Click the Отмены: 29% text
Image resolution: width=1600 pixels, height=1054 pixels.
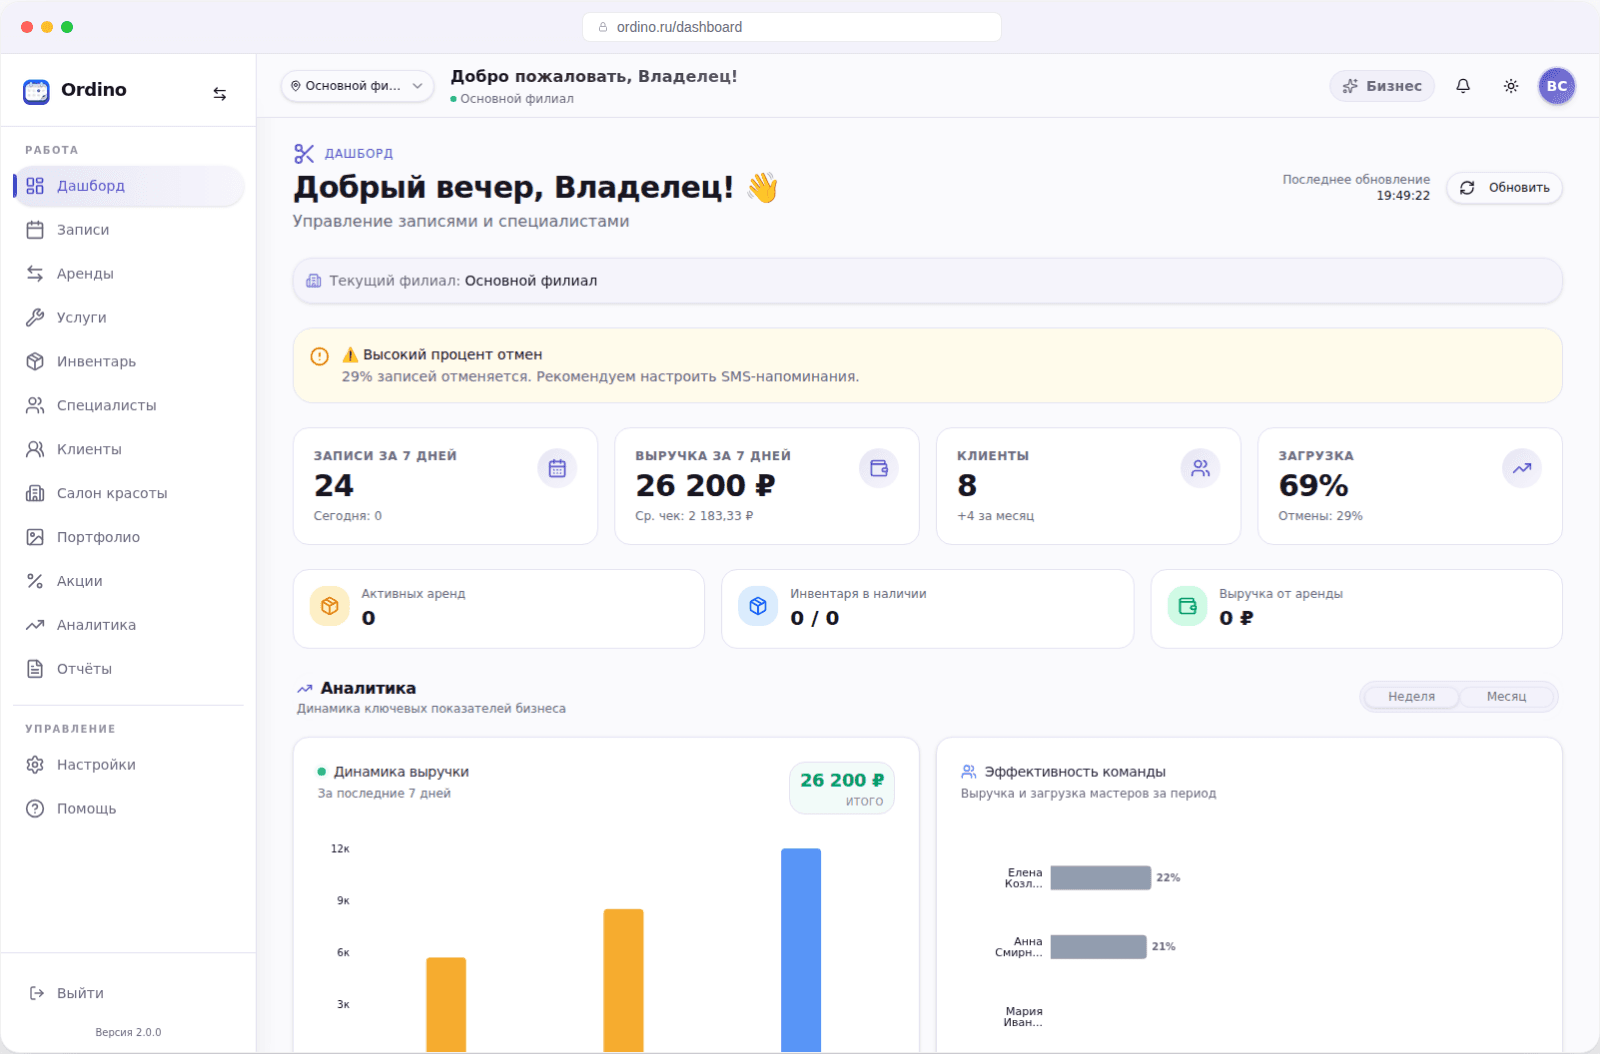pyautogui.click(x=1320, y=516)
